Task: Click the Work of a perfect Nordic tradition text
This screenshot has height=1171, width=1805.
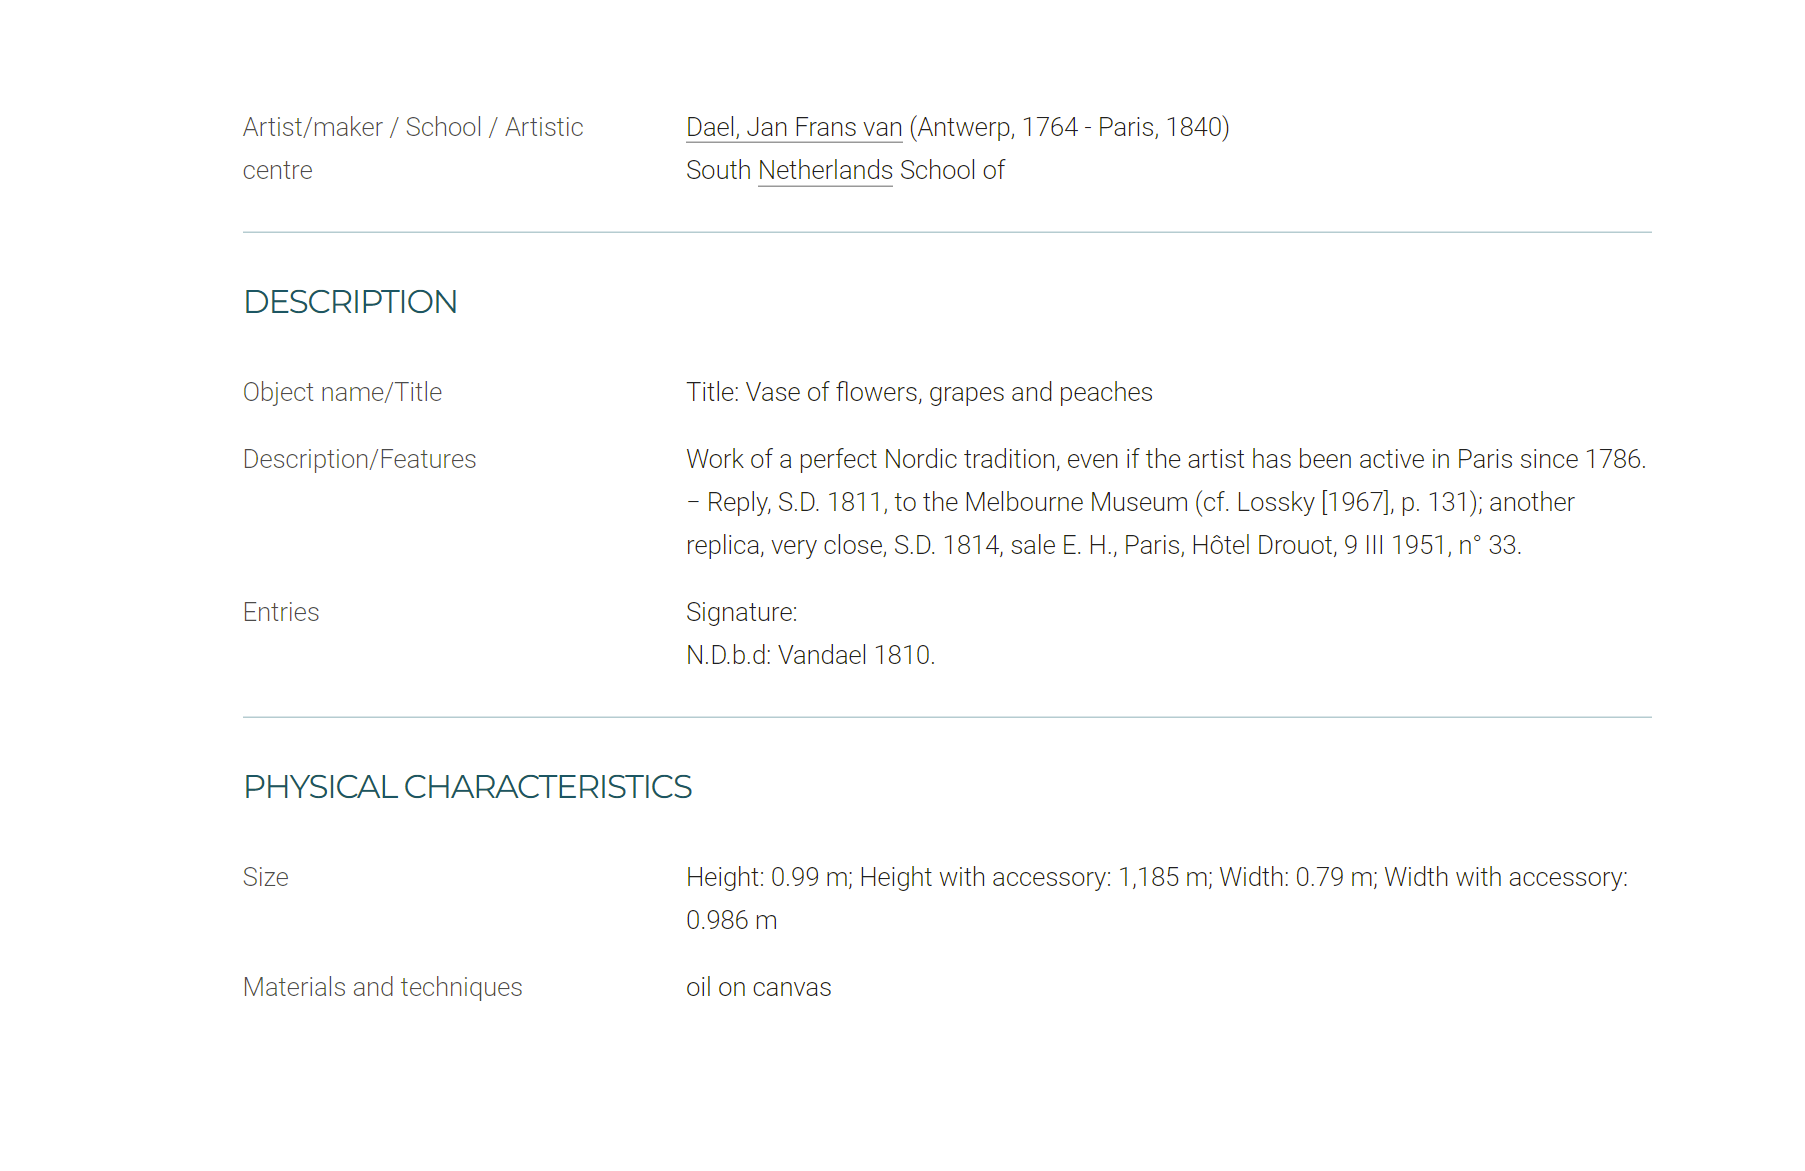Action: pos(1166,459)
